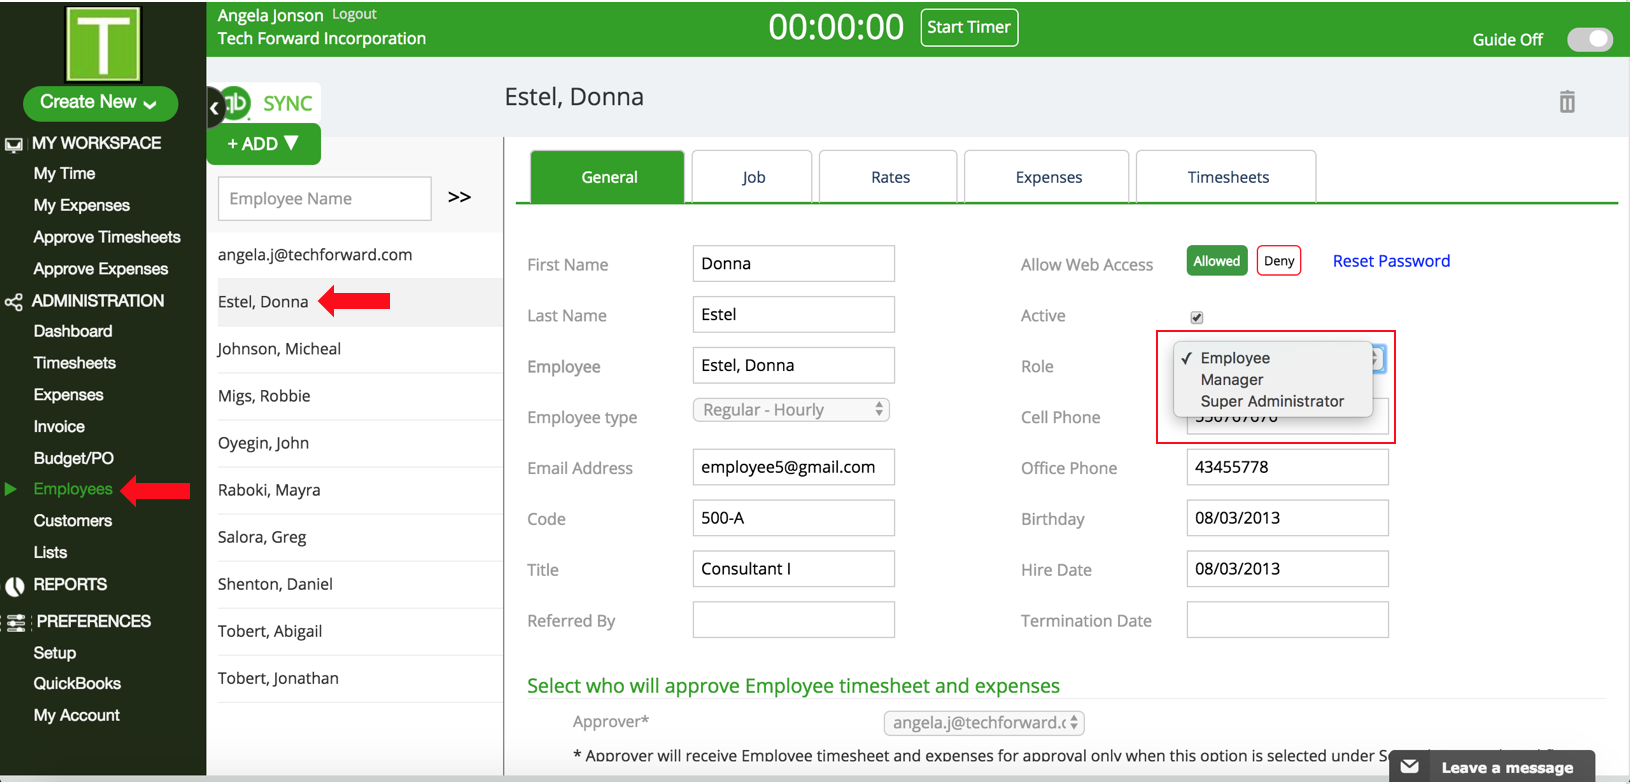
Task: Switch to the Rates tab
Action: tap(889, 177)
